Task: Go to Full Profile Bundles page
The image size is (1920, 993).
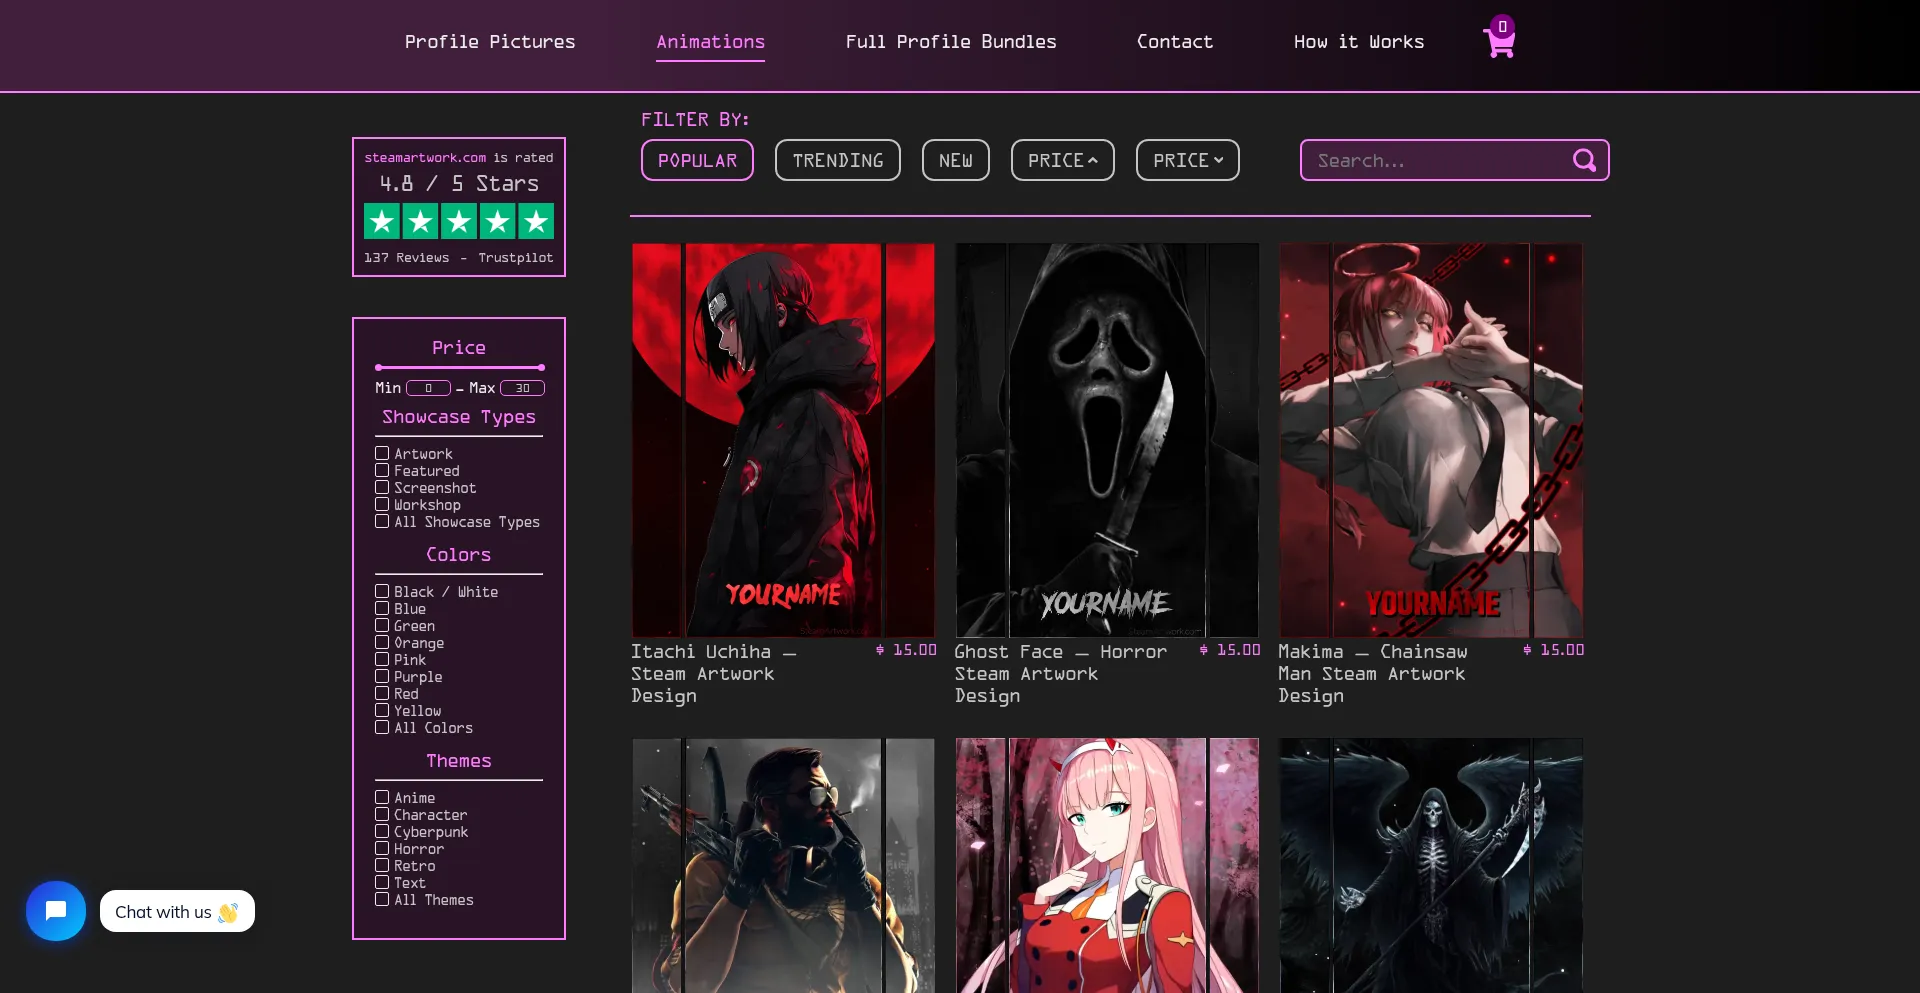Action: tap(951, 42)
